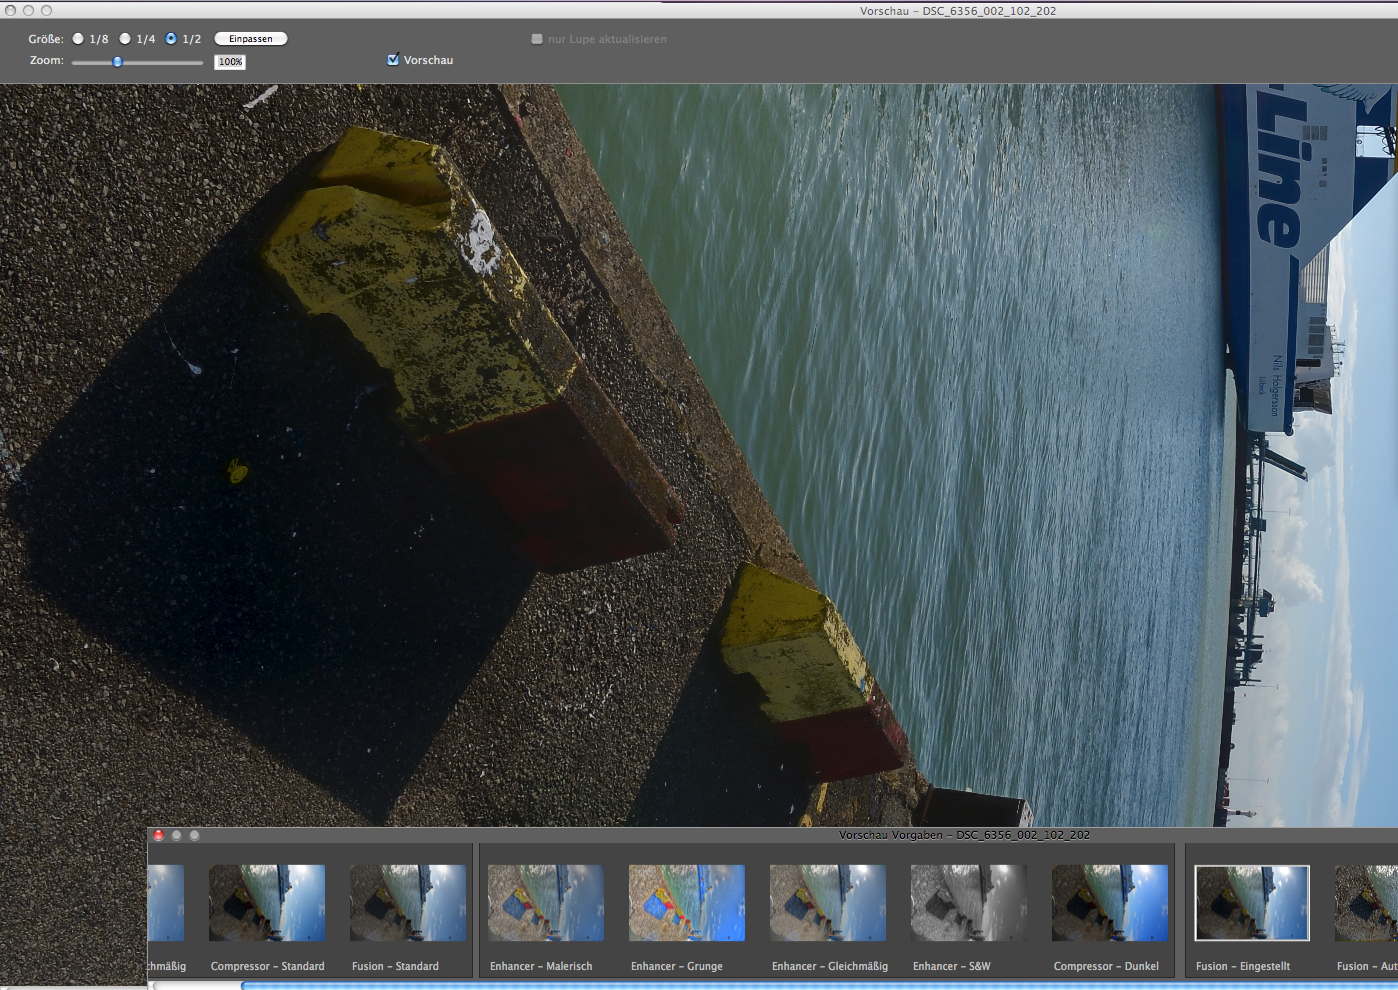Select the Enhancer – Gleichmäßig preset thumbnail

point(828,903)
